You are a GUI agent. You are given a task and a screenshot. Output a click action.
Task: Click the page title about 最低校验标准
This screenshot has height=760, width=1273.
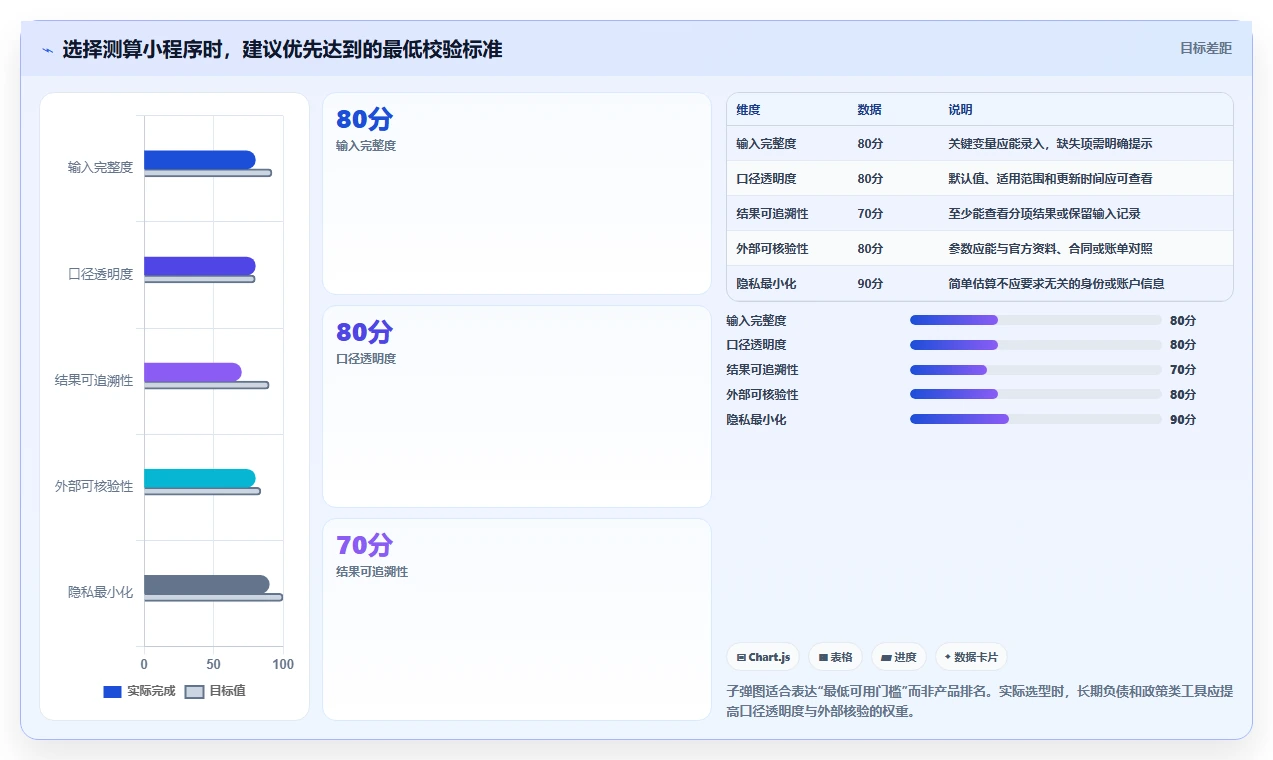point(282,49)
